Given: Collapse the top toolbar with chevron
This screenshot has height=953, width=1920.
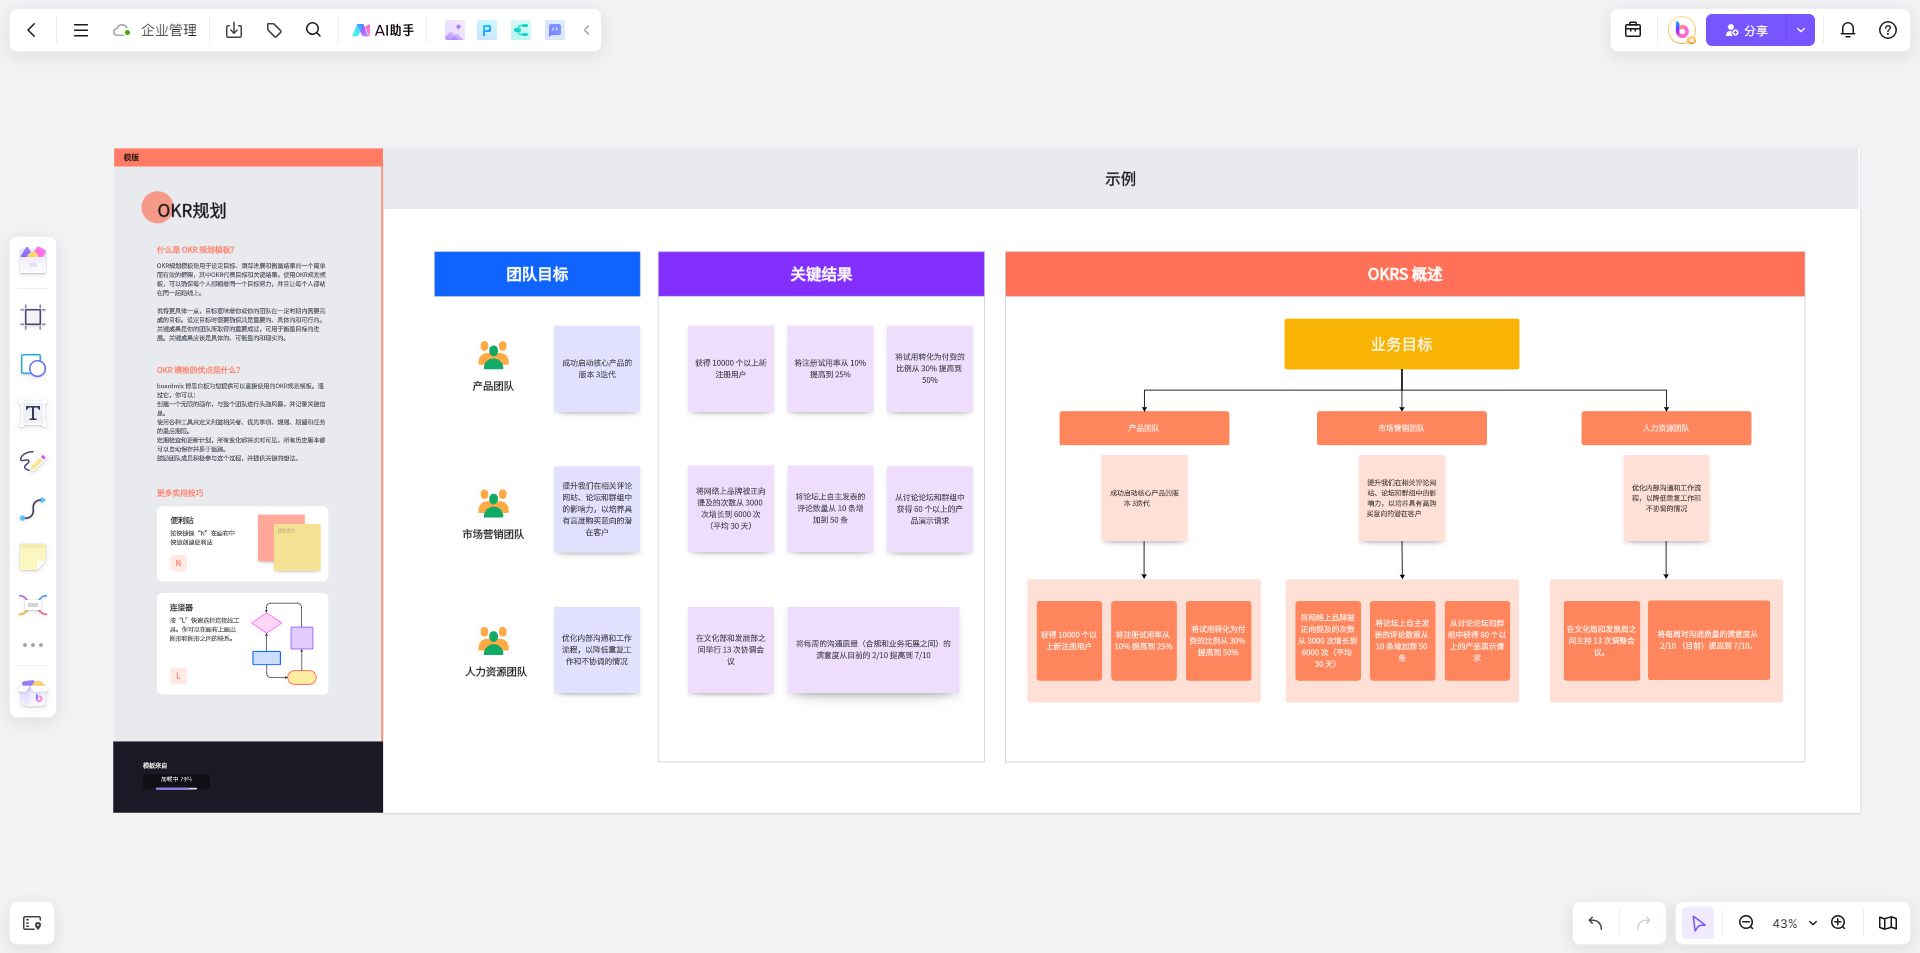Looking at the screenshot, I should point(586,30).
